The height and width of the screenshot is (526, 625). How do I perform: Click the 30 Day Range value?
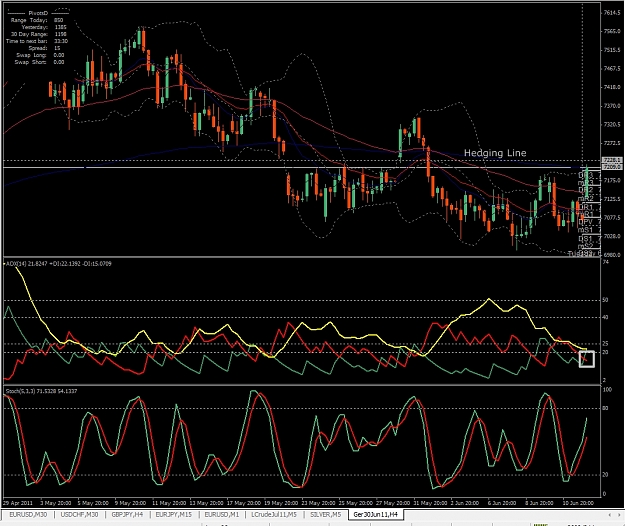[x=61, y=34]
